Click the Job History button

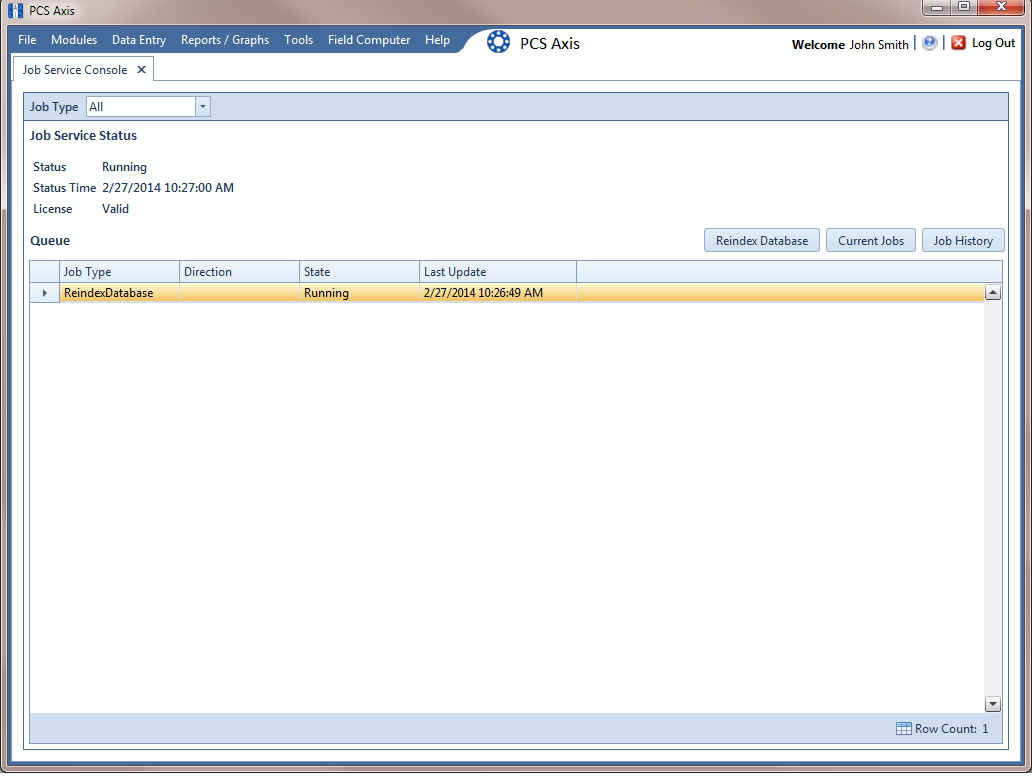click(x=963, y=241)
